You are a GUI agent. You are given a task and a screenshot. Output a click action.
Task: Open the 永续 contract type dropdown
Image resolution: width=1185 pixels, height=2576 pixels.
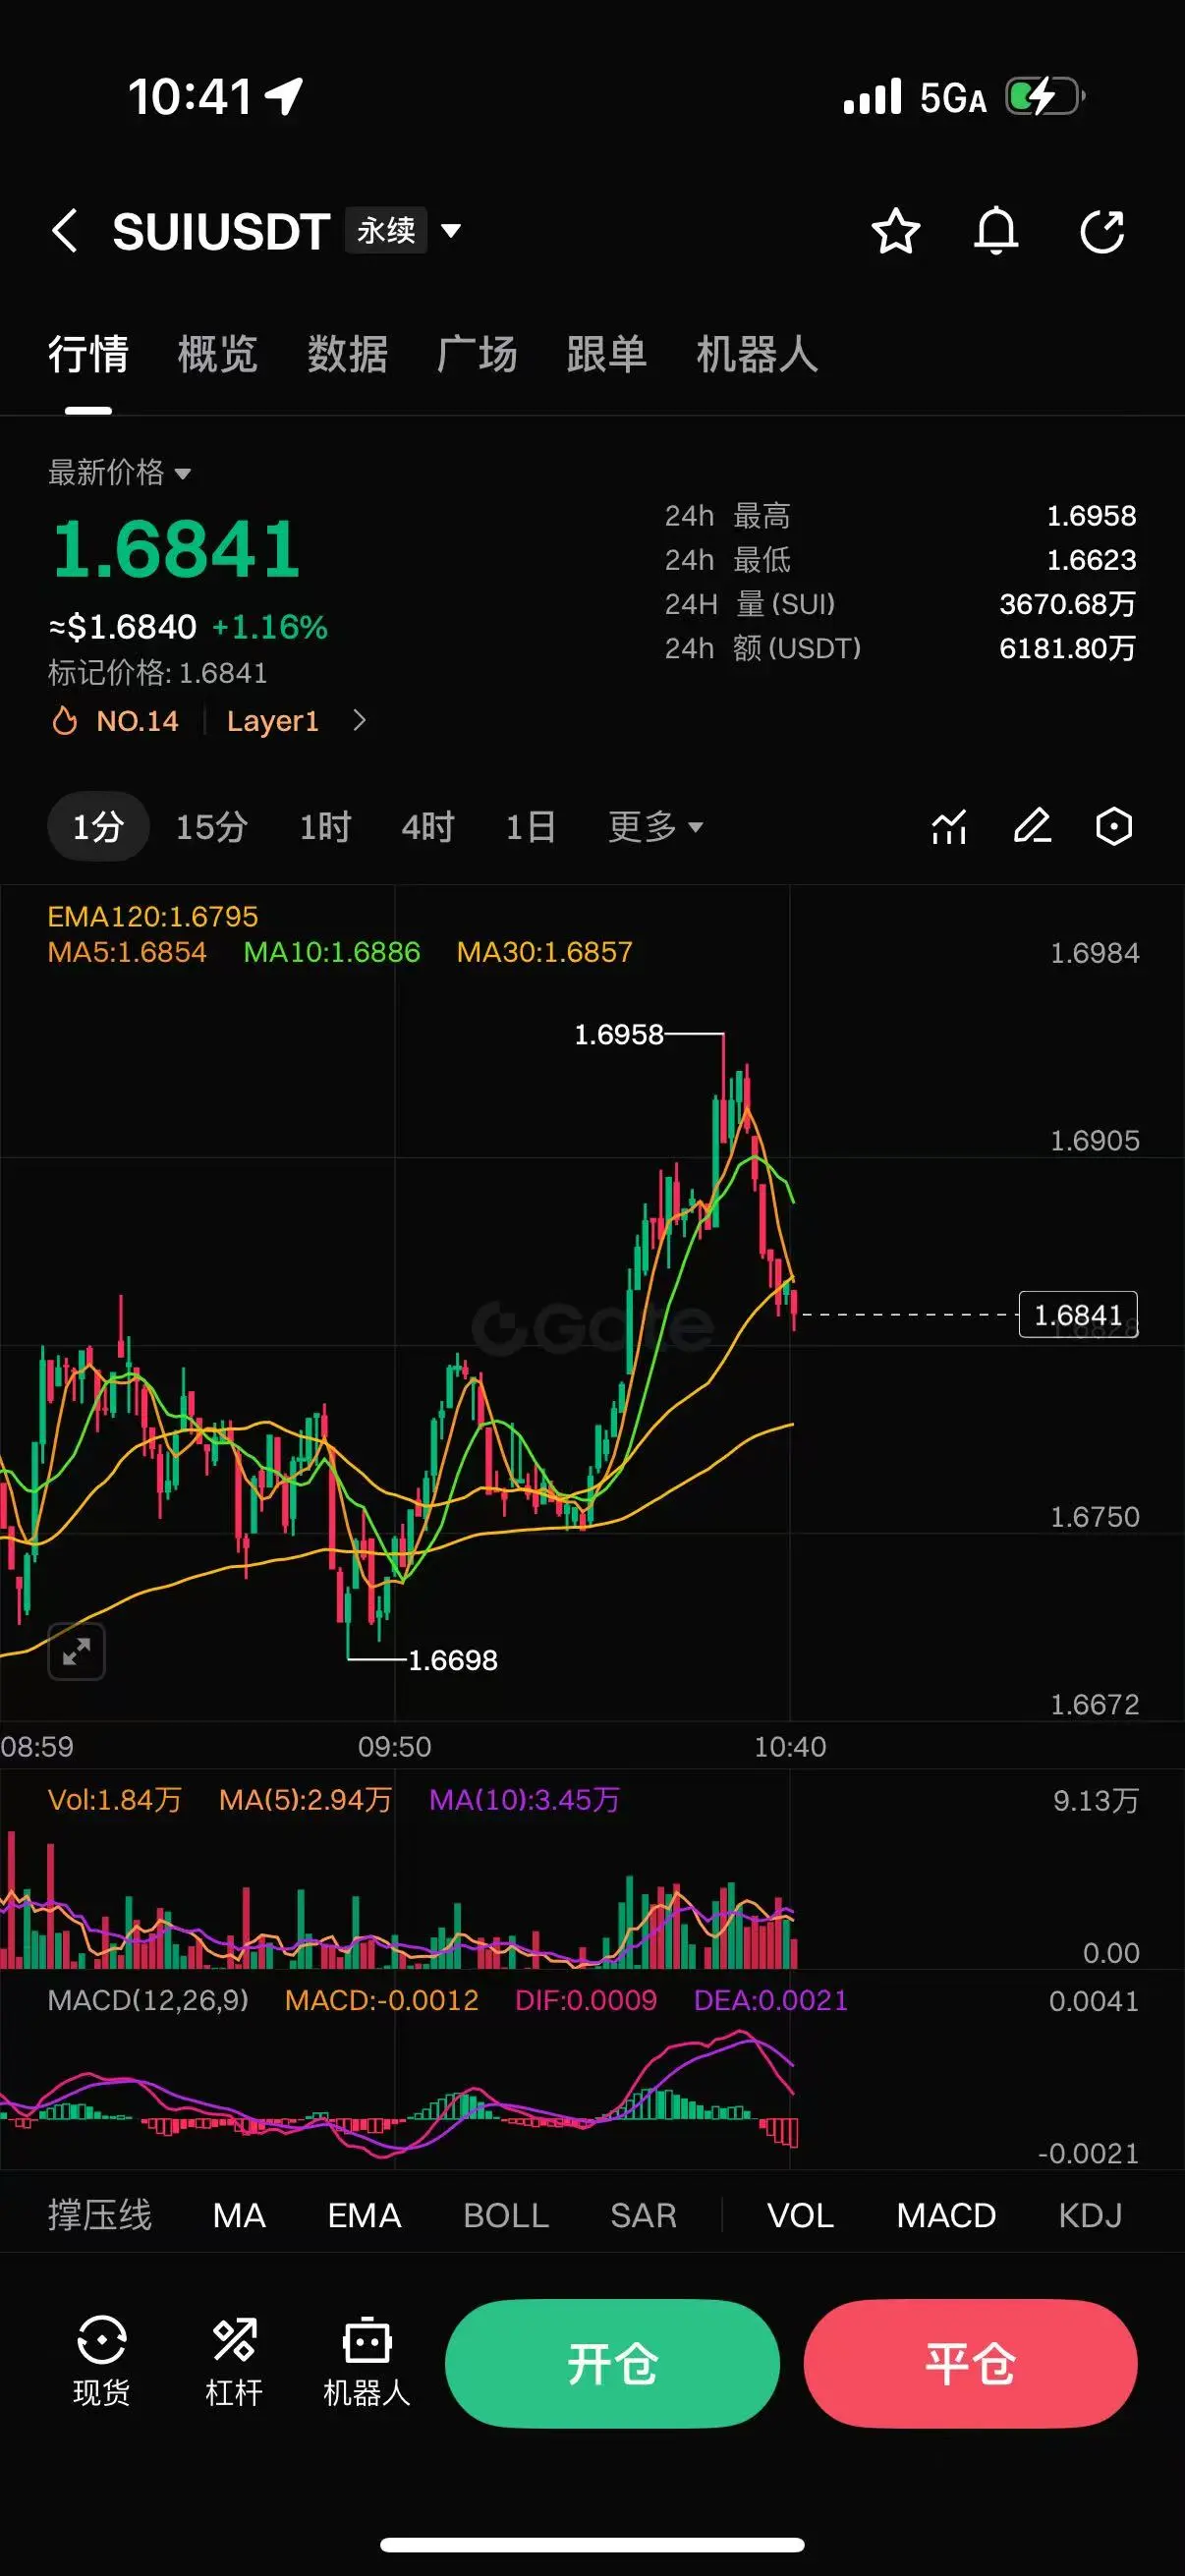point(404,231)
